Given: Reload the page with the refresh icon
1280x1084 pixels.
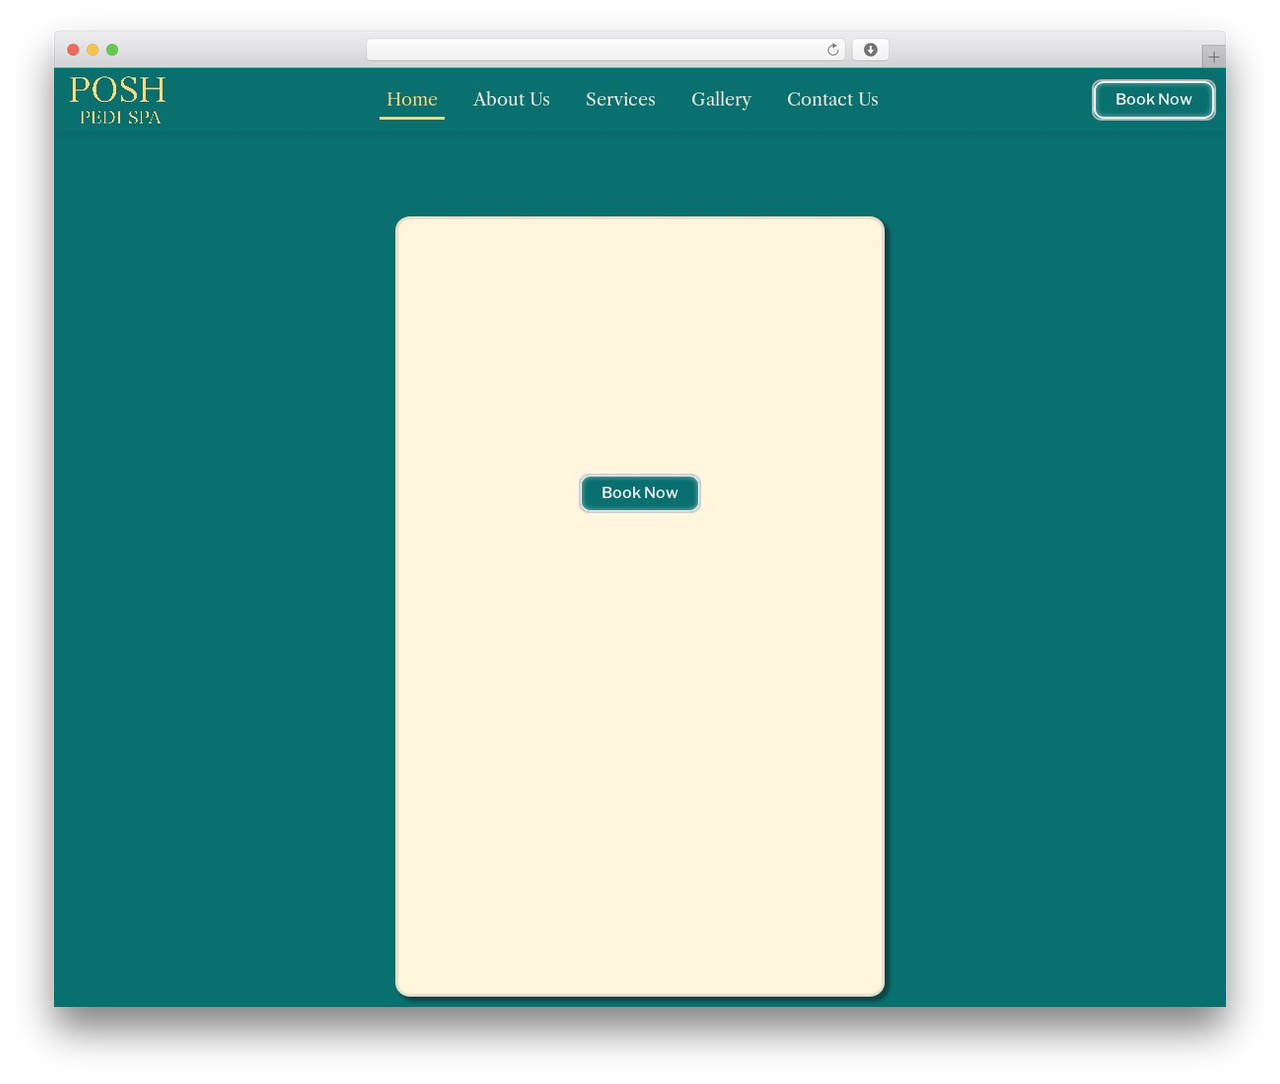Looking at the screenshot, I should coord(833,50).
